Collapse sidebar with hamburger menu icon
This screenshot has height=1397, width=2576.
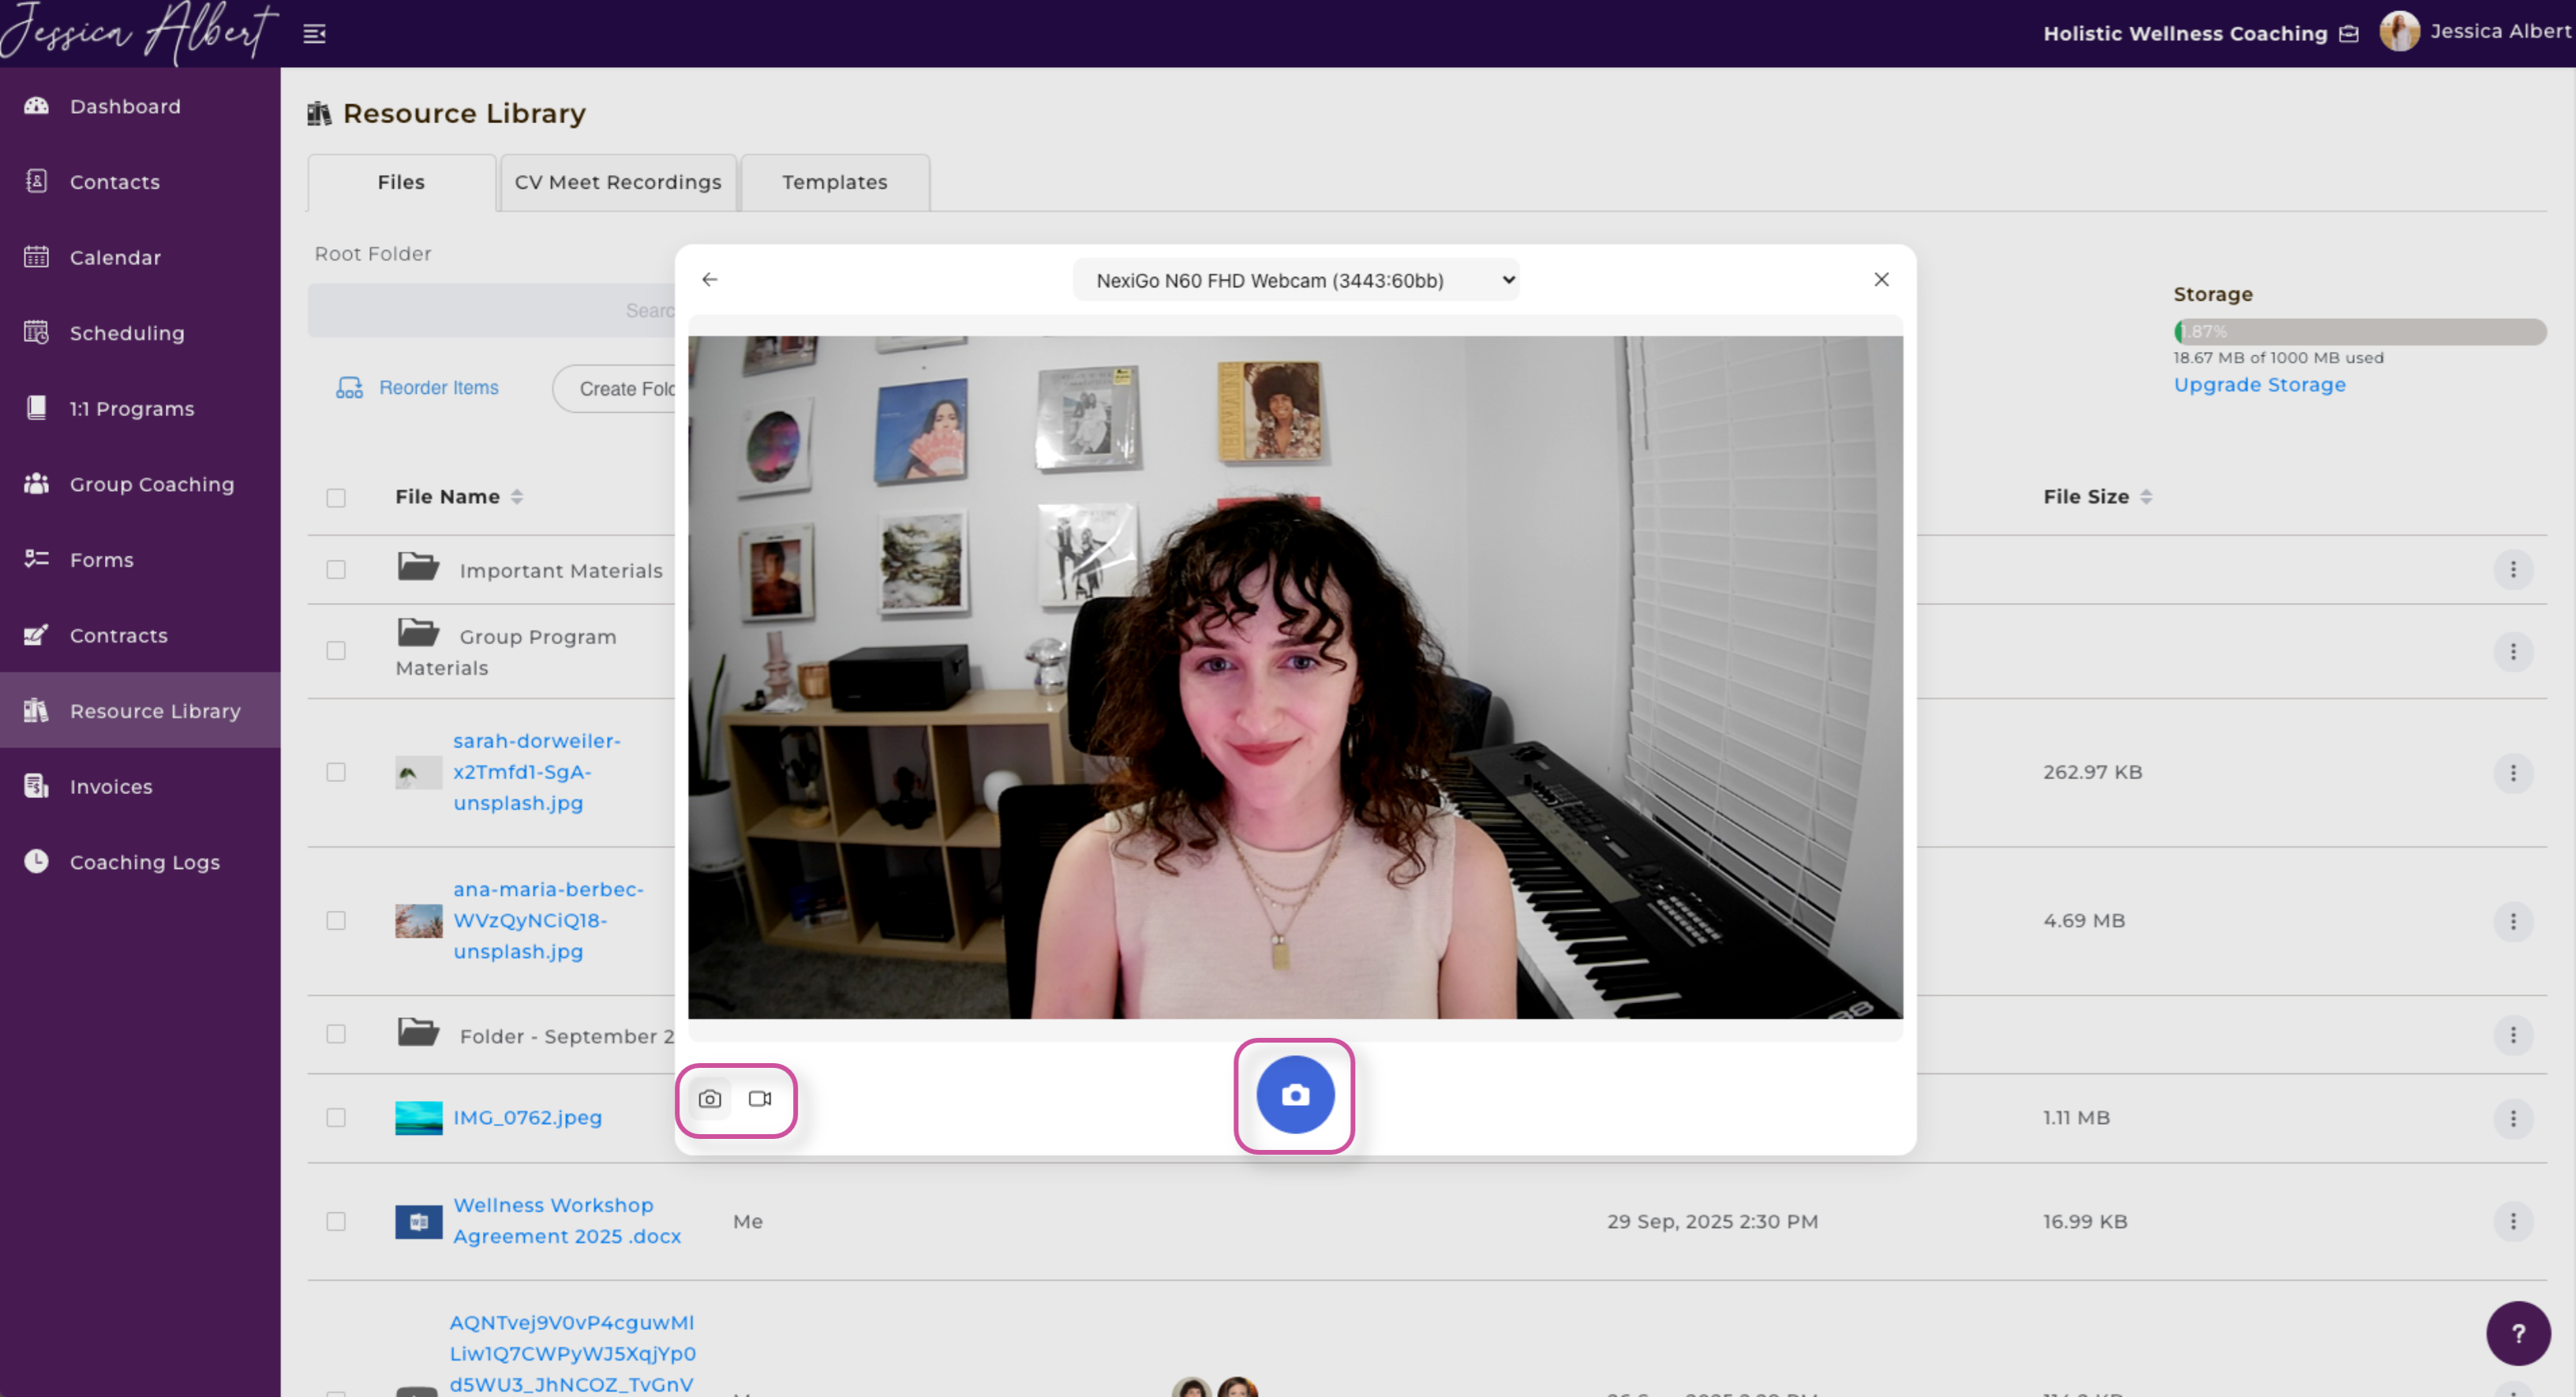click(x=314, y=34)
